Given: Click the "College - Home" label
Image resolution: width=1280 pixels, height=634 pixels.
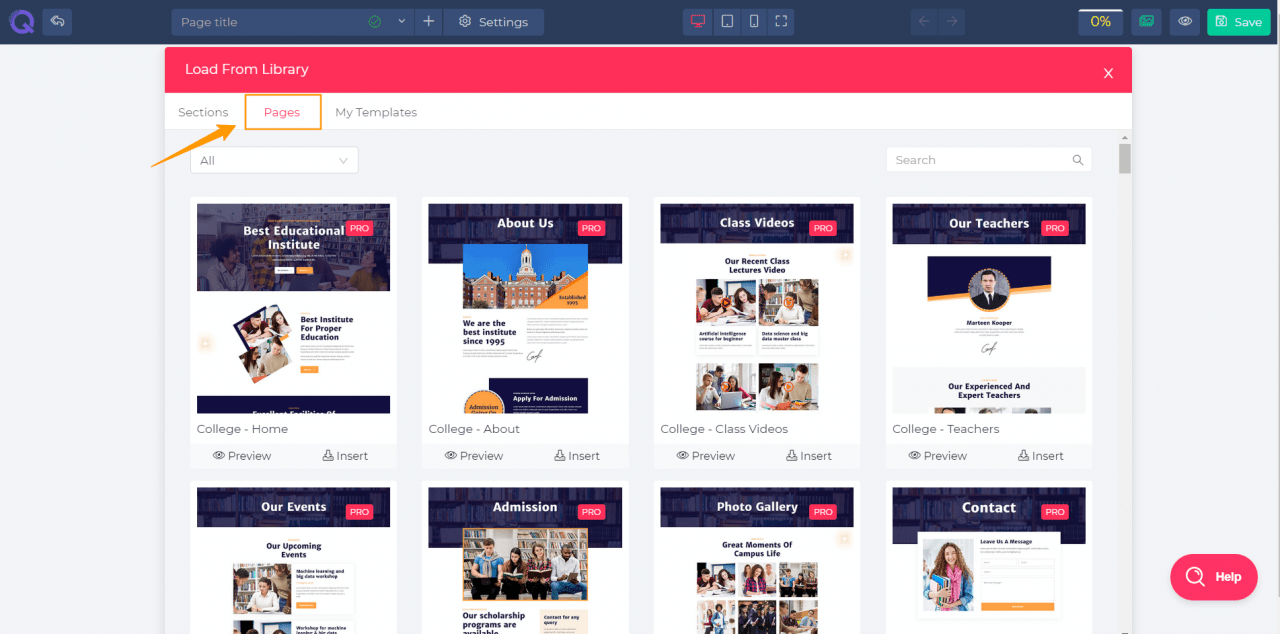Looking at the screenshot, I should click(x=242, y=429).
